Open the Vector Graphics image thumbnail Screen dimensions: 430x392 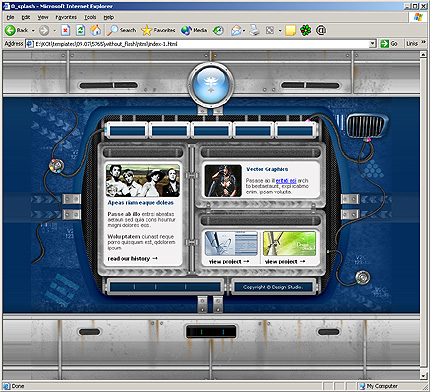(223, 181)
